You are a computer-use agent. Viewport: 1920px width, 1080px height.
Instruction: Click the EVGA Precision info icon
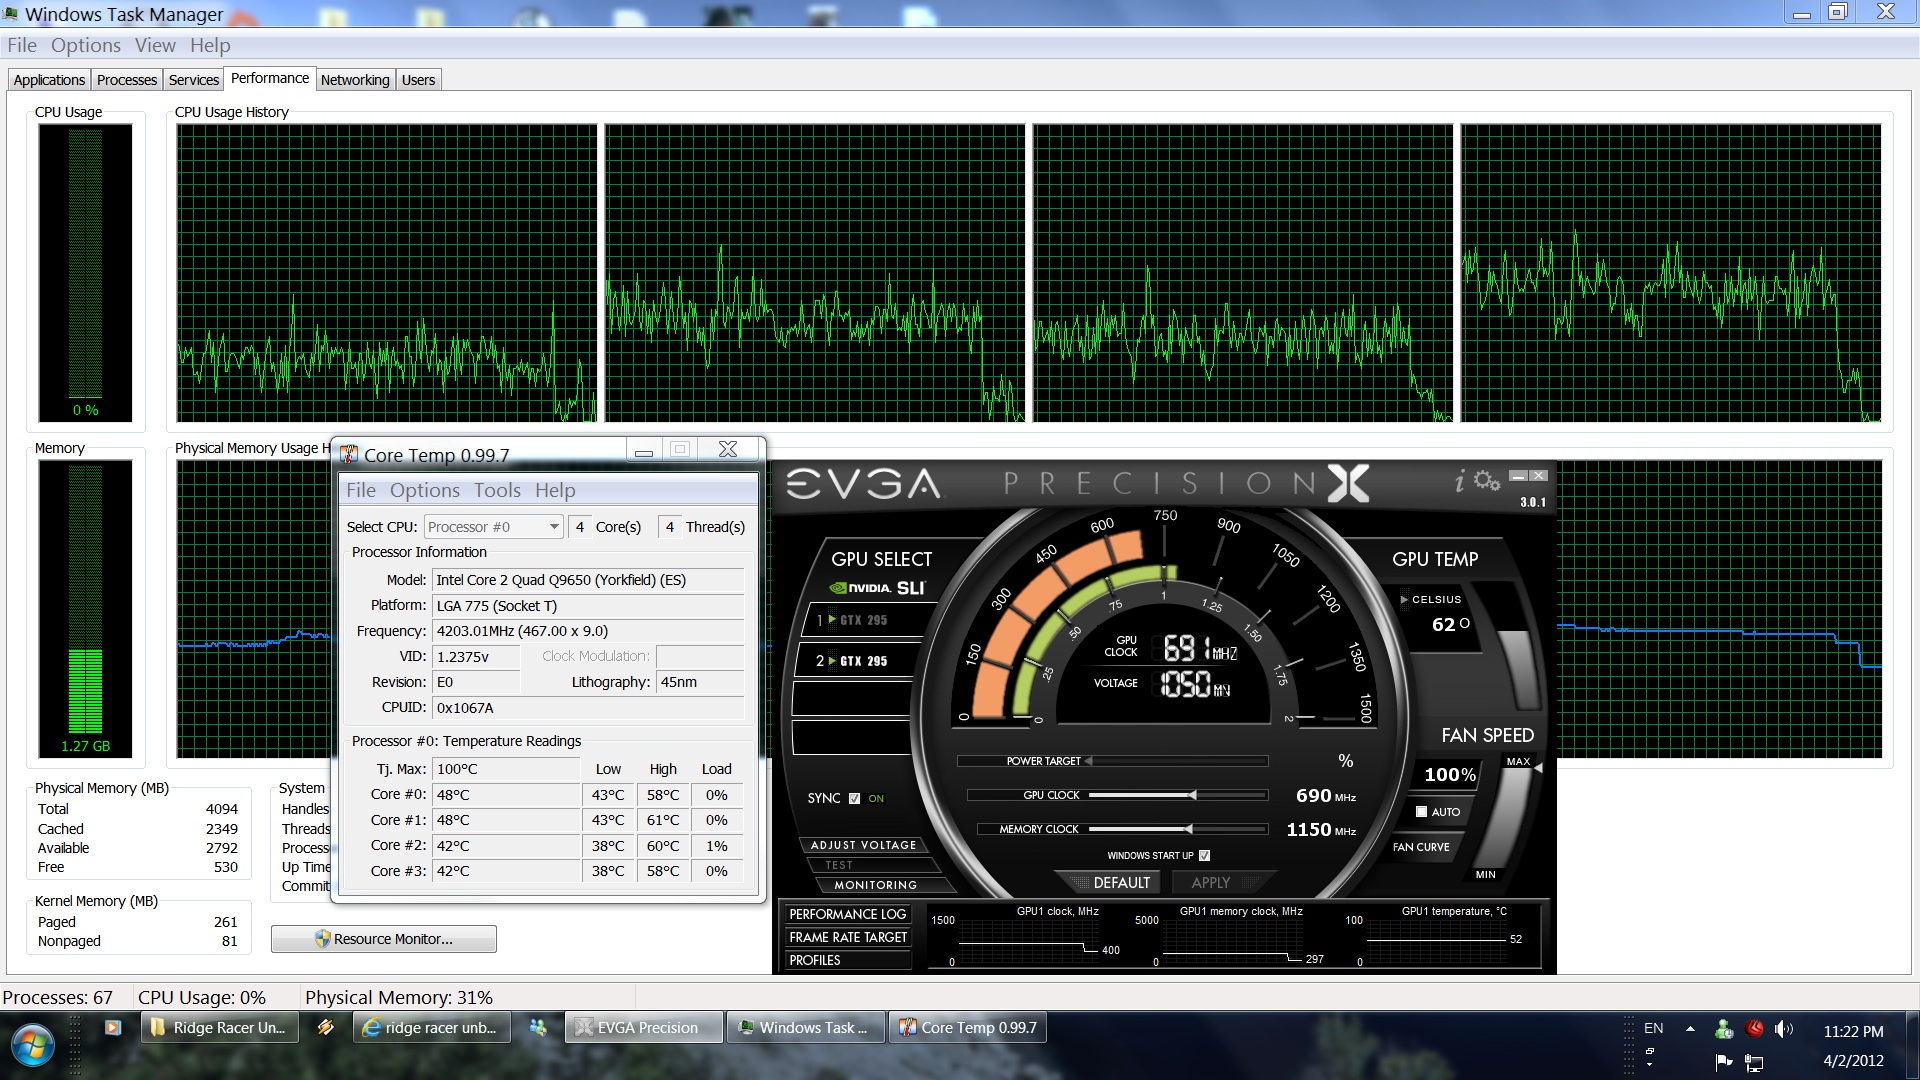(1459, 482)
